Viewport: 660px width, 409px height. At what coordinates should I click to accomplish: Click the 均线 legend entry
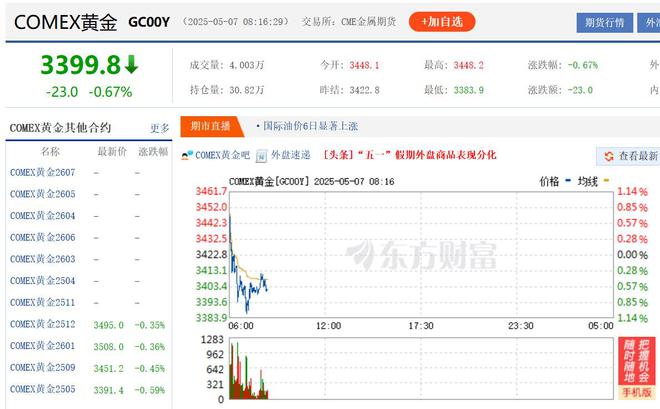pos(593,182)
